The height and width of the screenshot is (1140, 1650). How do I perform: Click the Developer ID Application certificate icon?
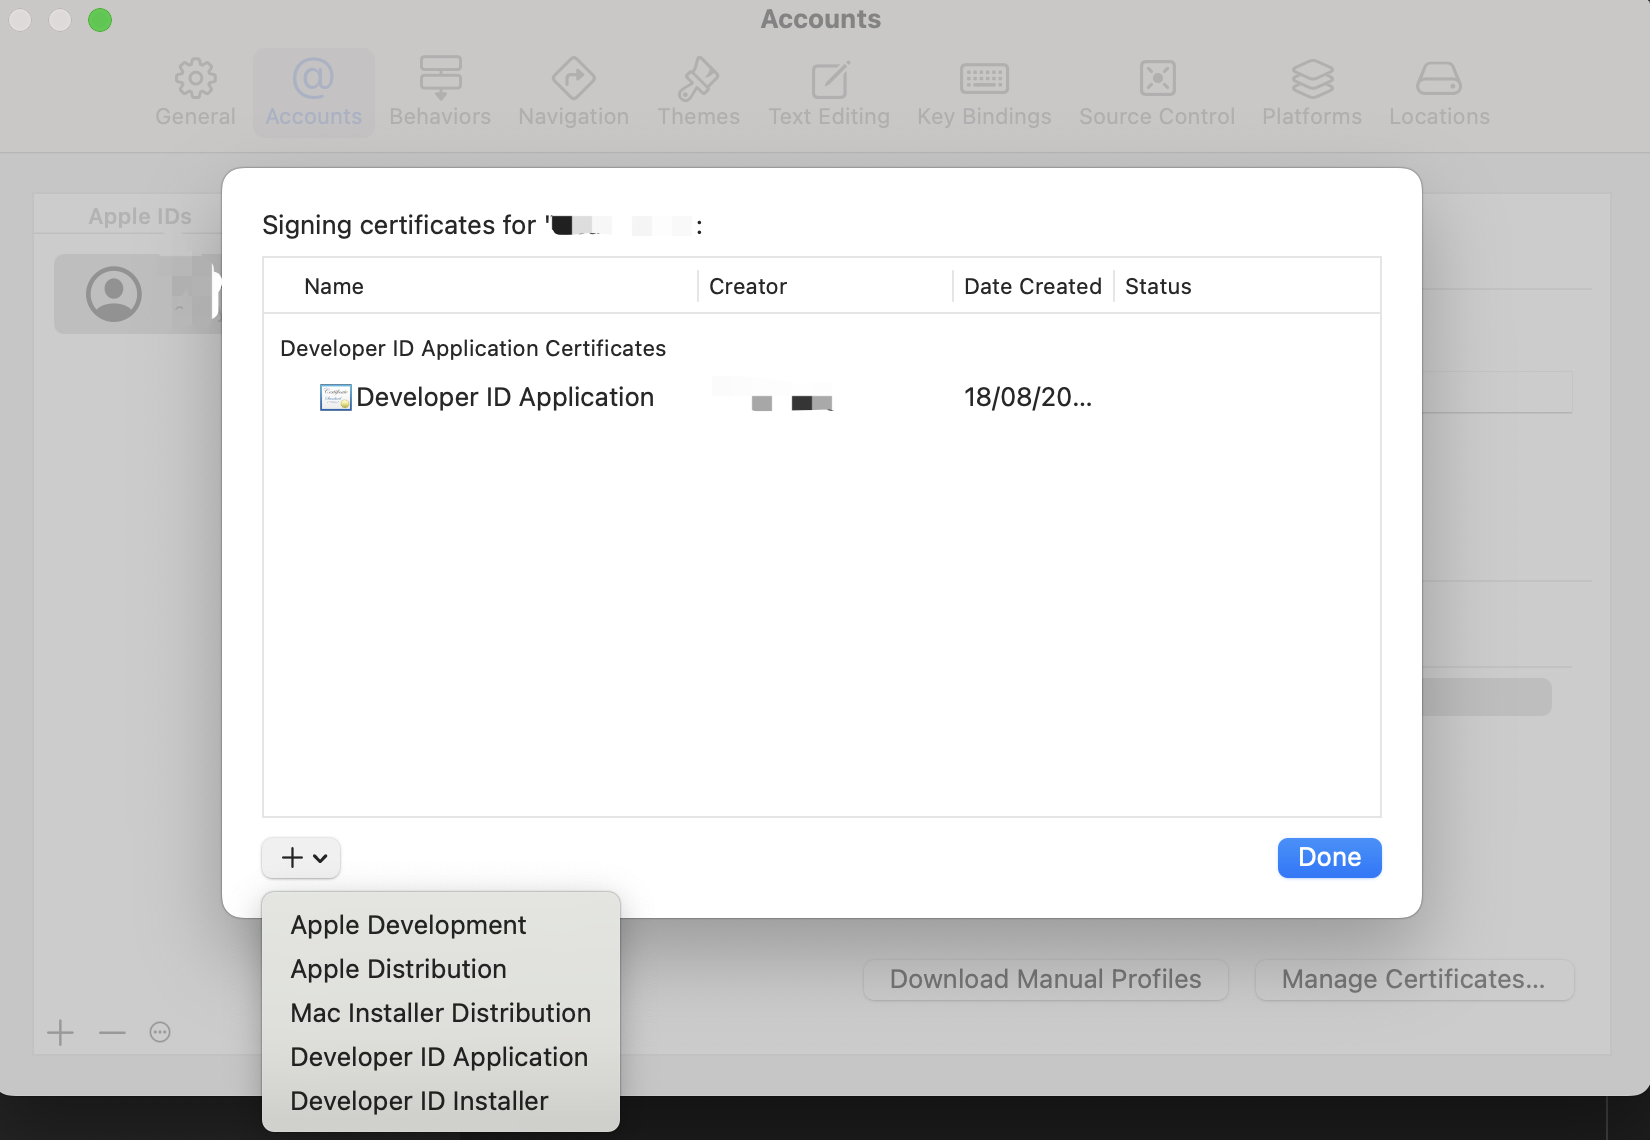click(335, 397)
